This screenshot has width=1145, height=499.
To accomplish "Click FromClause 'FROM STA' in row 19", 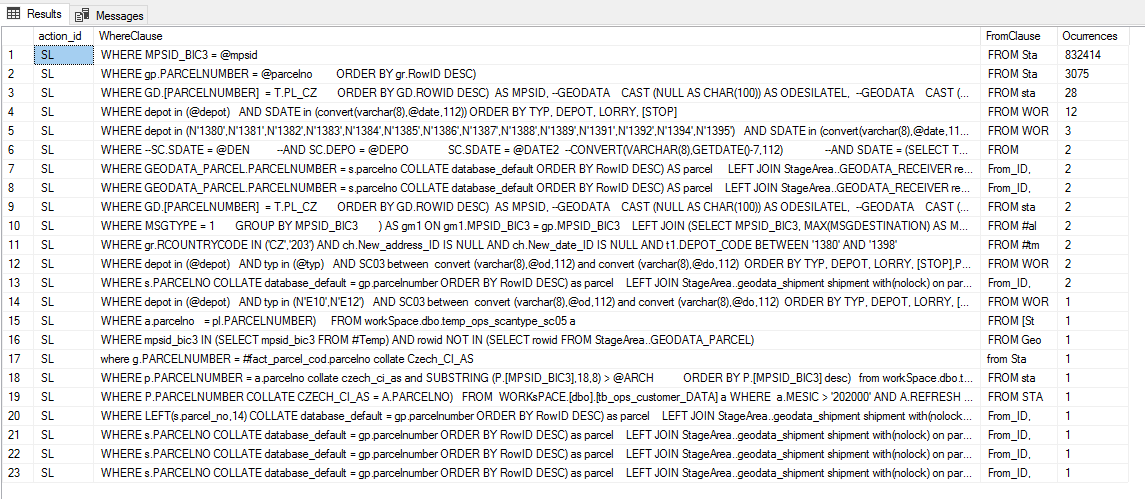I will (1019, 397).
